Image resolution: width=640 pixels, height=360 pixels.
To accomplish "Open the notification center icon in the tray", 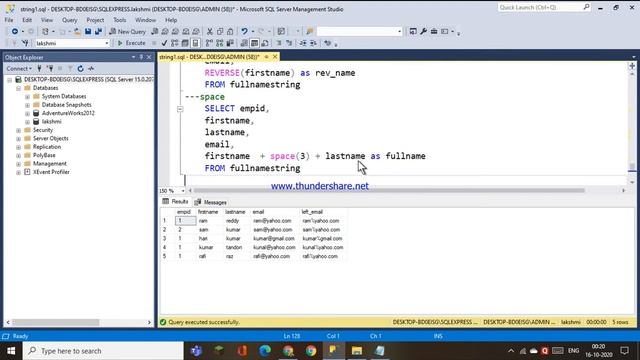I will point(624,351).
